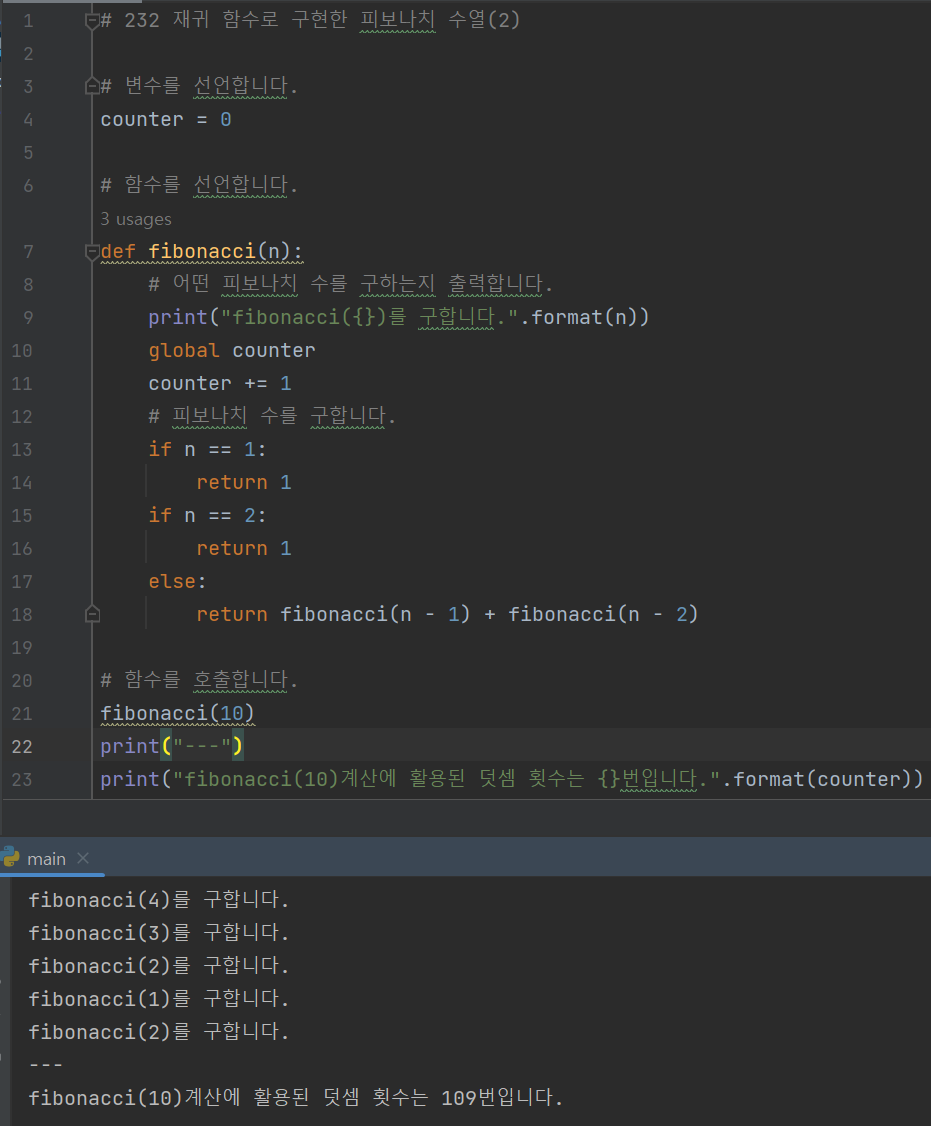The image size is (931, 1126).
Task: Click console output 'fibonacci(1)를 구합니다.'
Action: click(x=159, y=999)
